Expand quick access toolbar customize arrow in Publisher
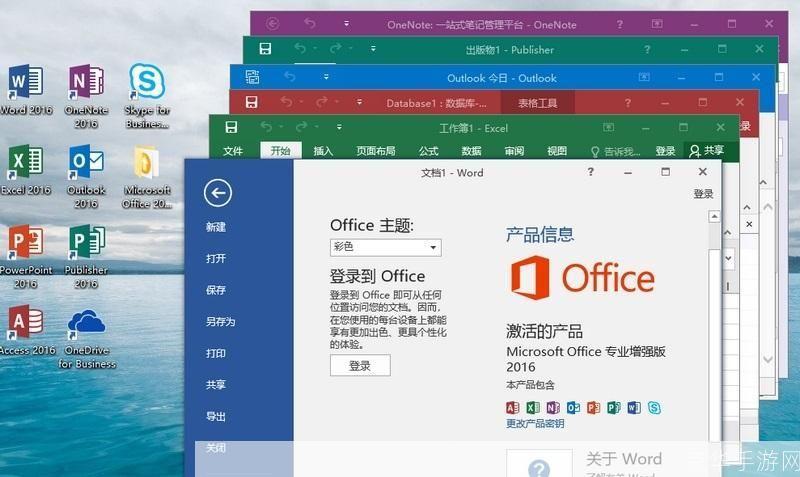This screenshot has width=800, height=477. pos(373,49)
